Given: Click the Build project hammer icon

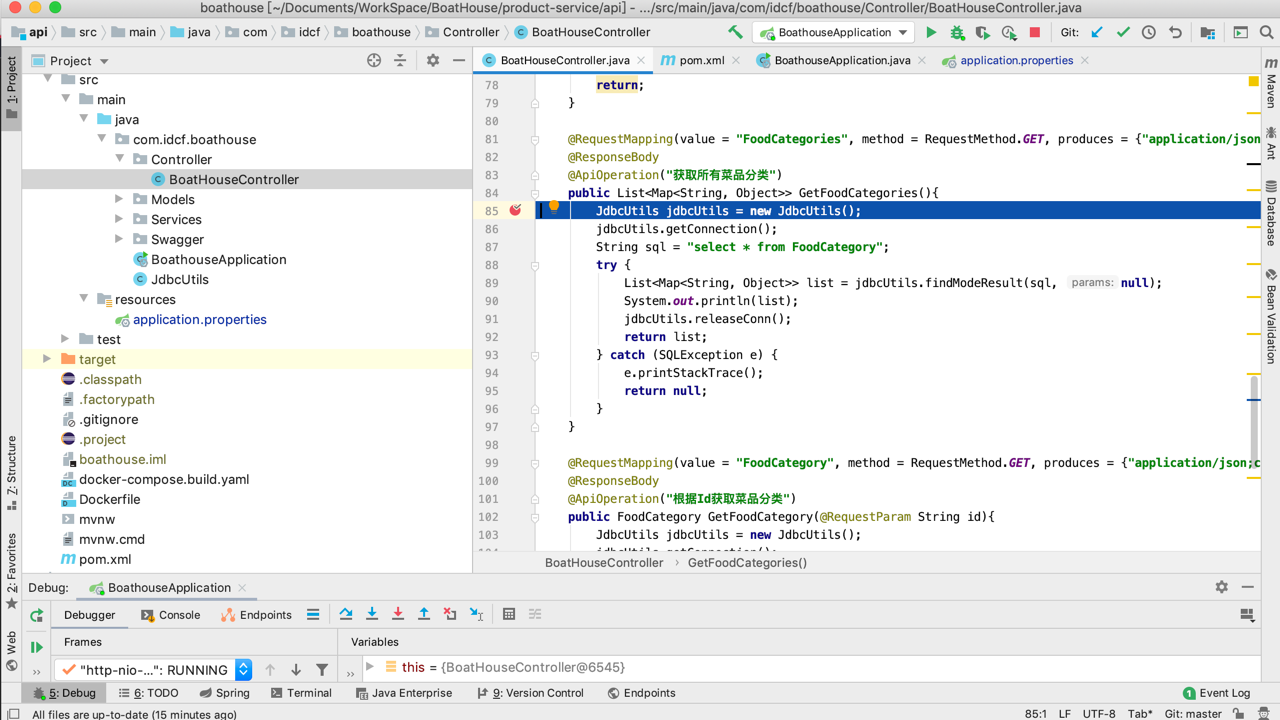Looking at the screenshot, I should pos(735,32).
